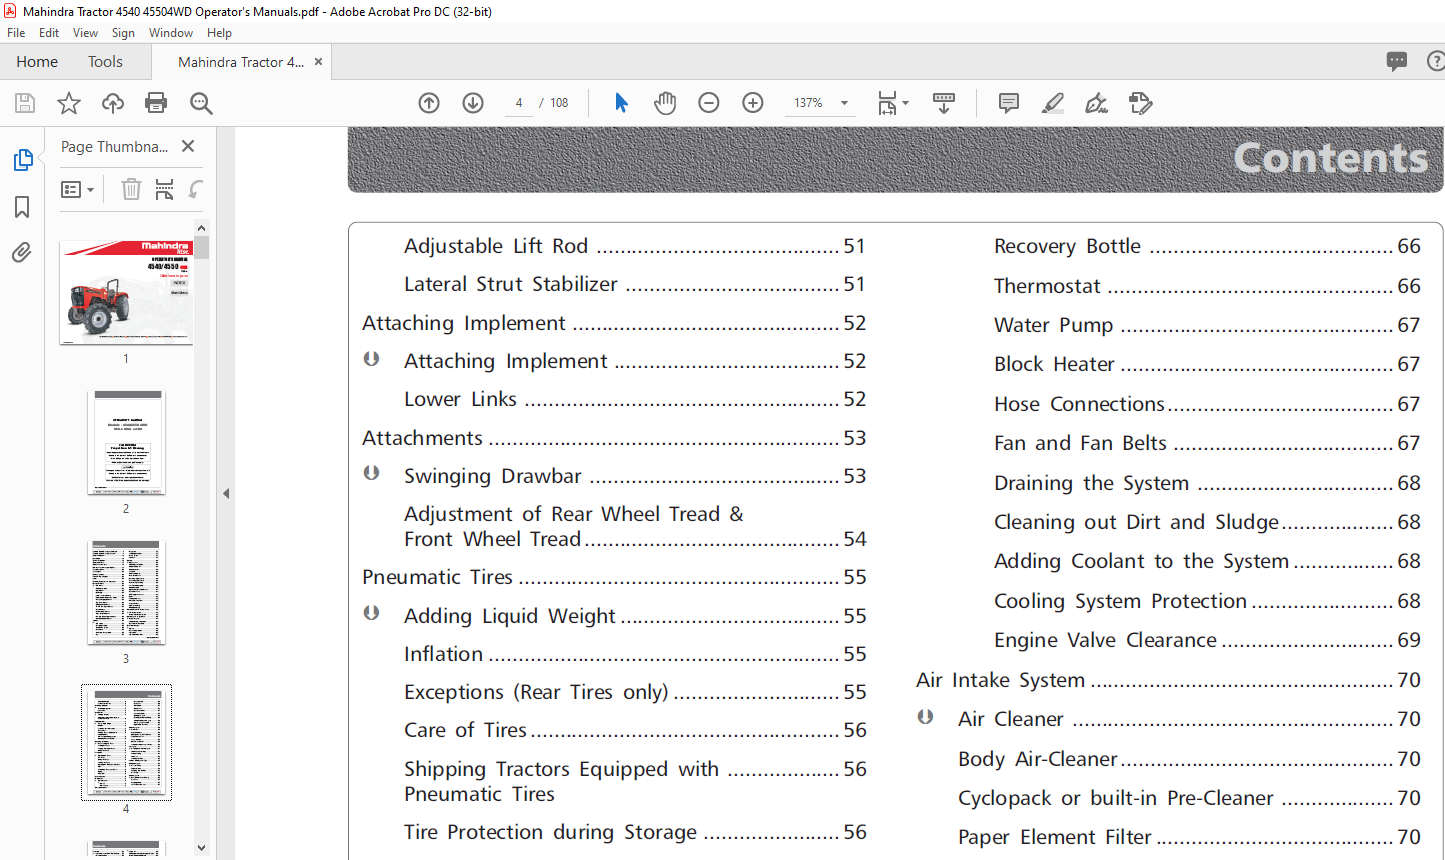
Task: Bookmark file with star icon
Action: tap(69, 103)
